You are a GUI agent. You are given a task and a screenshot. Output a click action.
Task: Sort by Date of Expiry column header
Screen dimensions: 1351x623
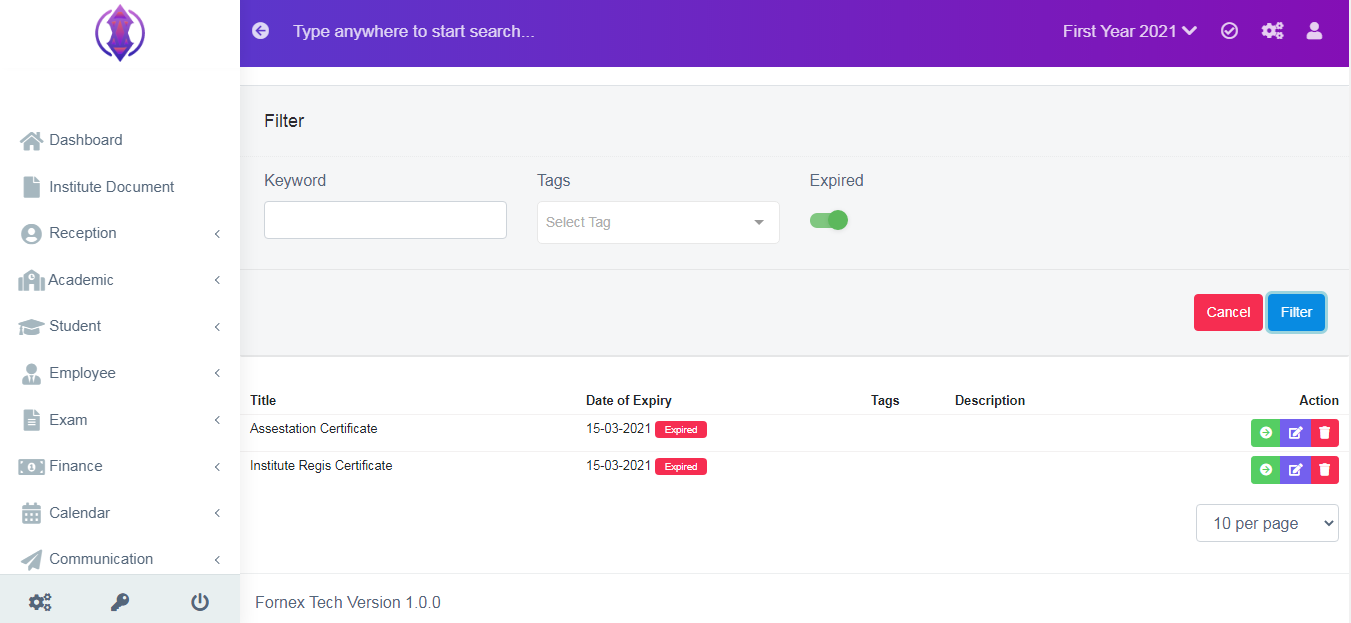[629, 400]
